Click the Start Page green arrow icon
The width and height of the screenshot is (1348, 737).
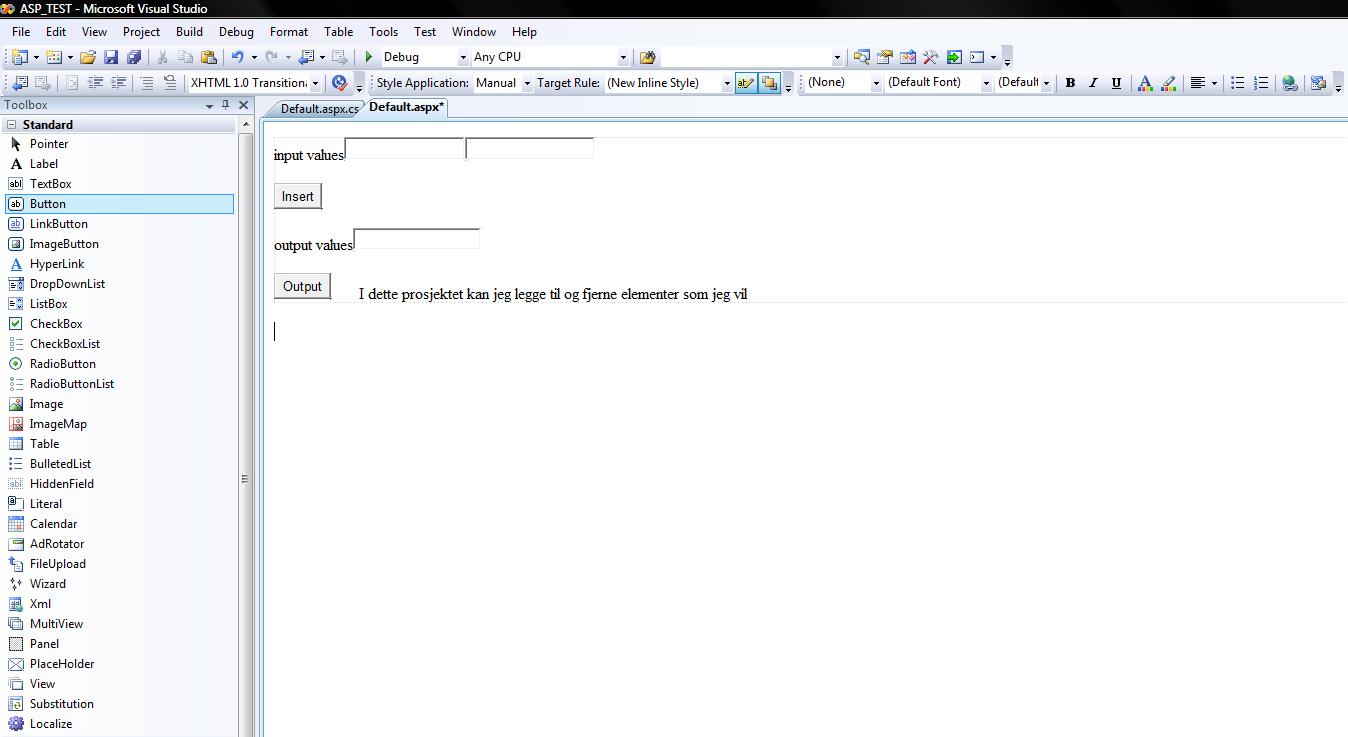[x=954, y=57]
